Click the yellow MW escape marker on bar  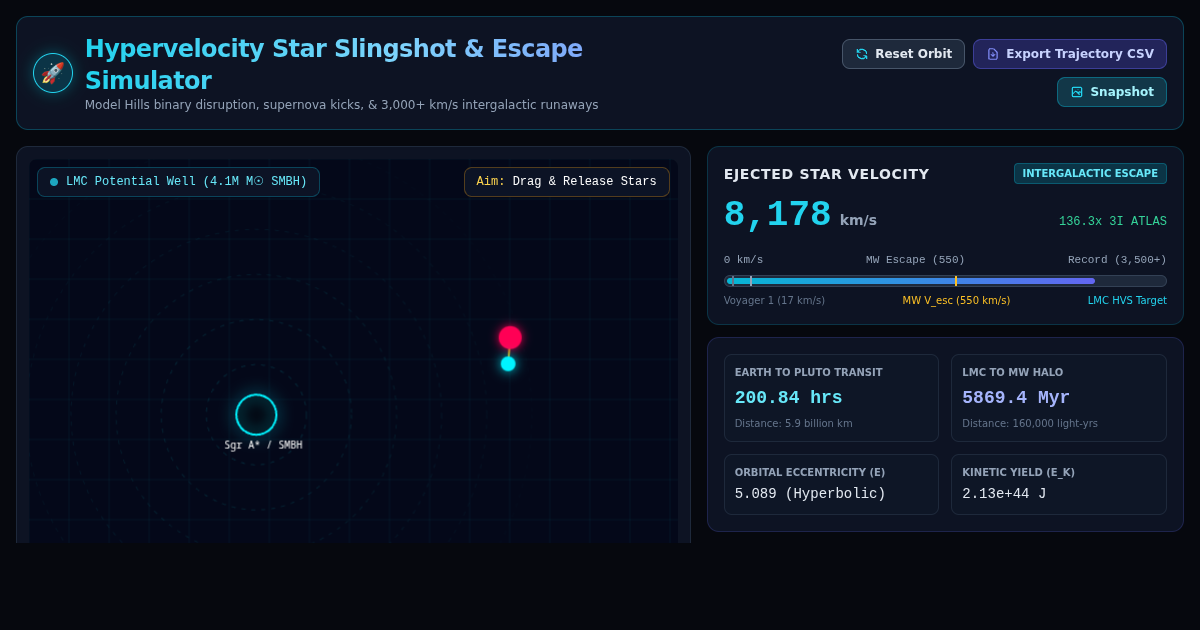pos(955,281)
